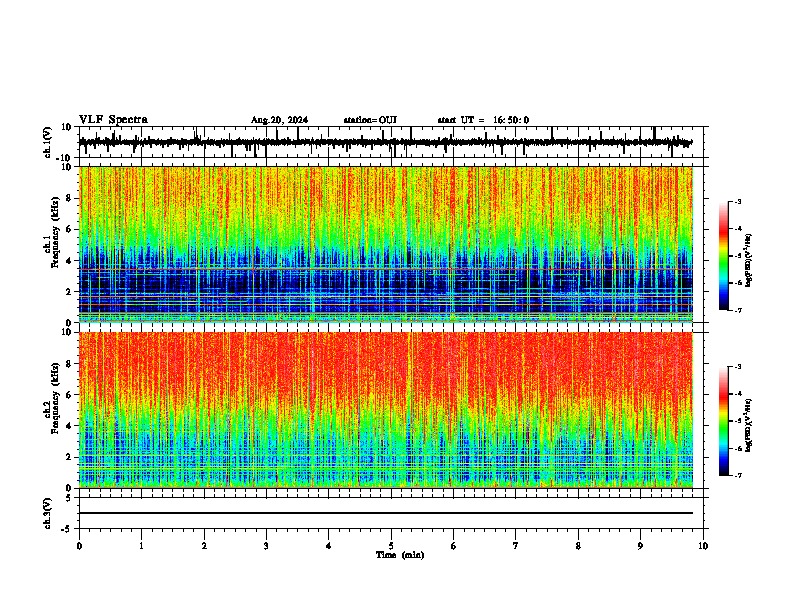The image size is (792, 612).
Task: Click the ch.1 color scale bar
Action: (723, 256)
